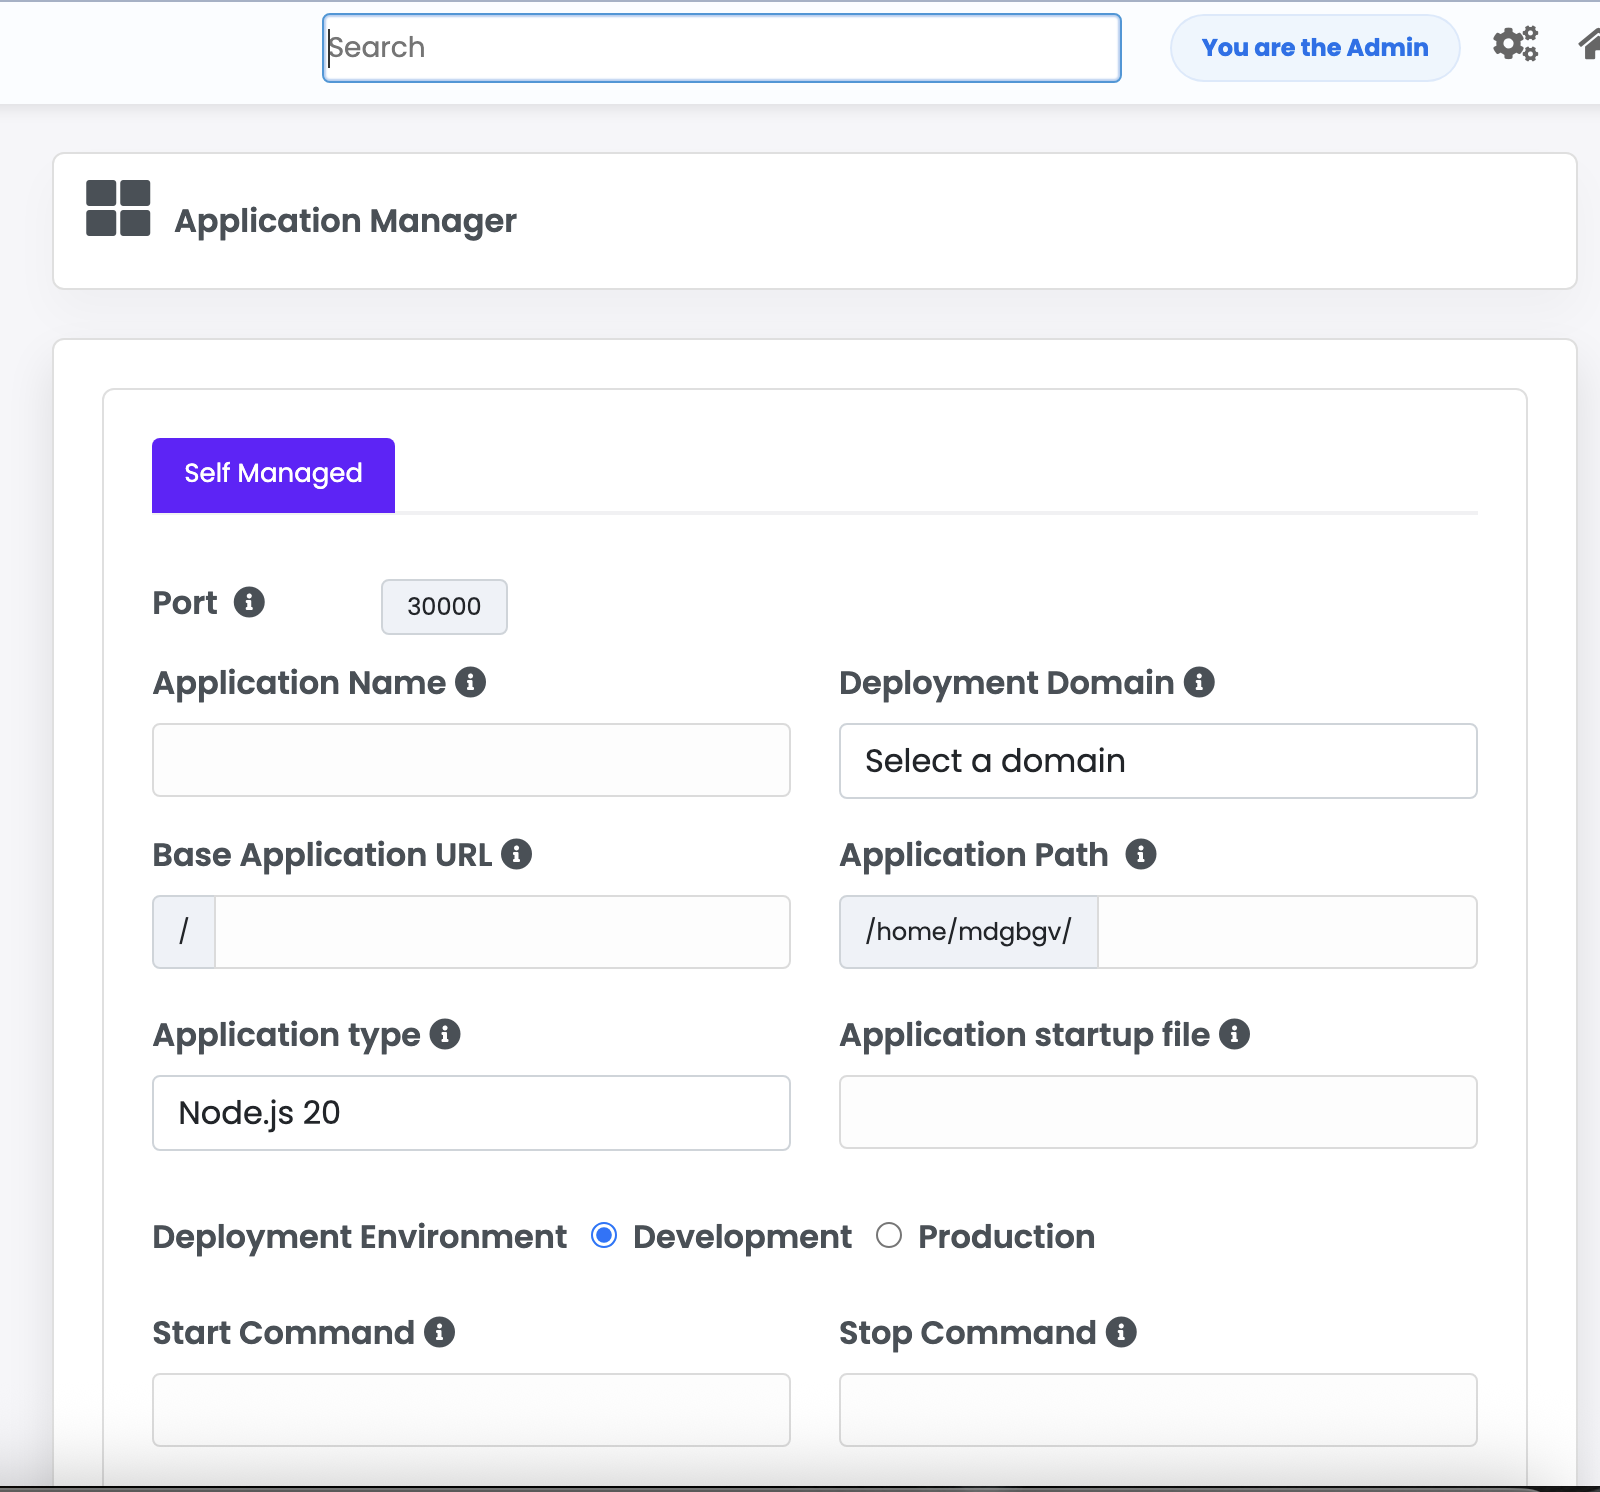Click the info icon next to Port
The image size is (1600, 1492).
[x=249, y=602]
